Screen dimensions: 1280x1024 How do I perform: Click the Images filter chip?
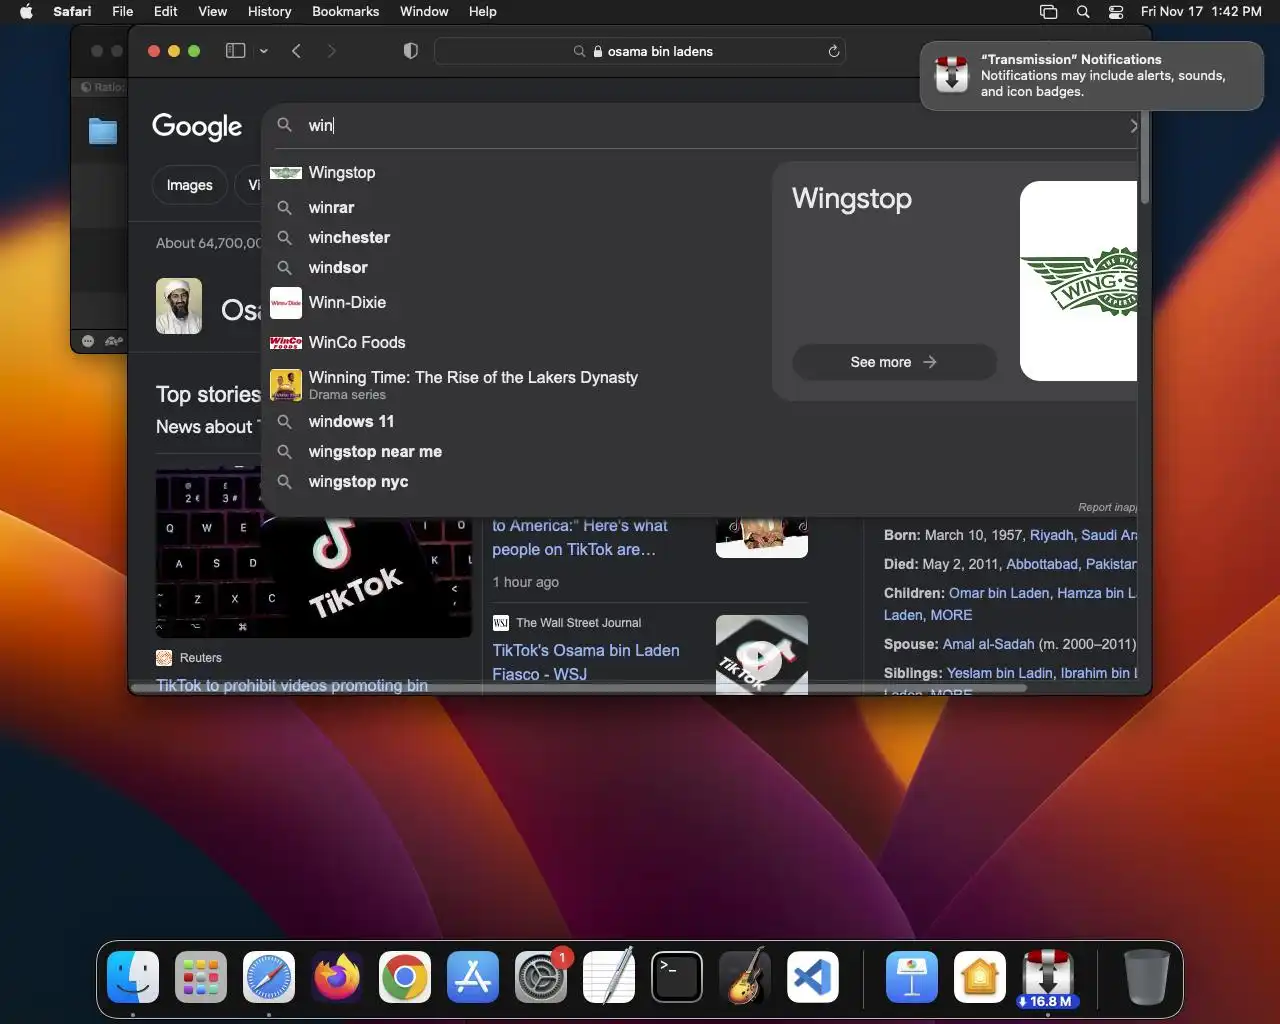(189, 185)
